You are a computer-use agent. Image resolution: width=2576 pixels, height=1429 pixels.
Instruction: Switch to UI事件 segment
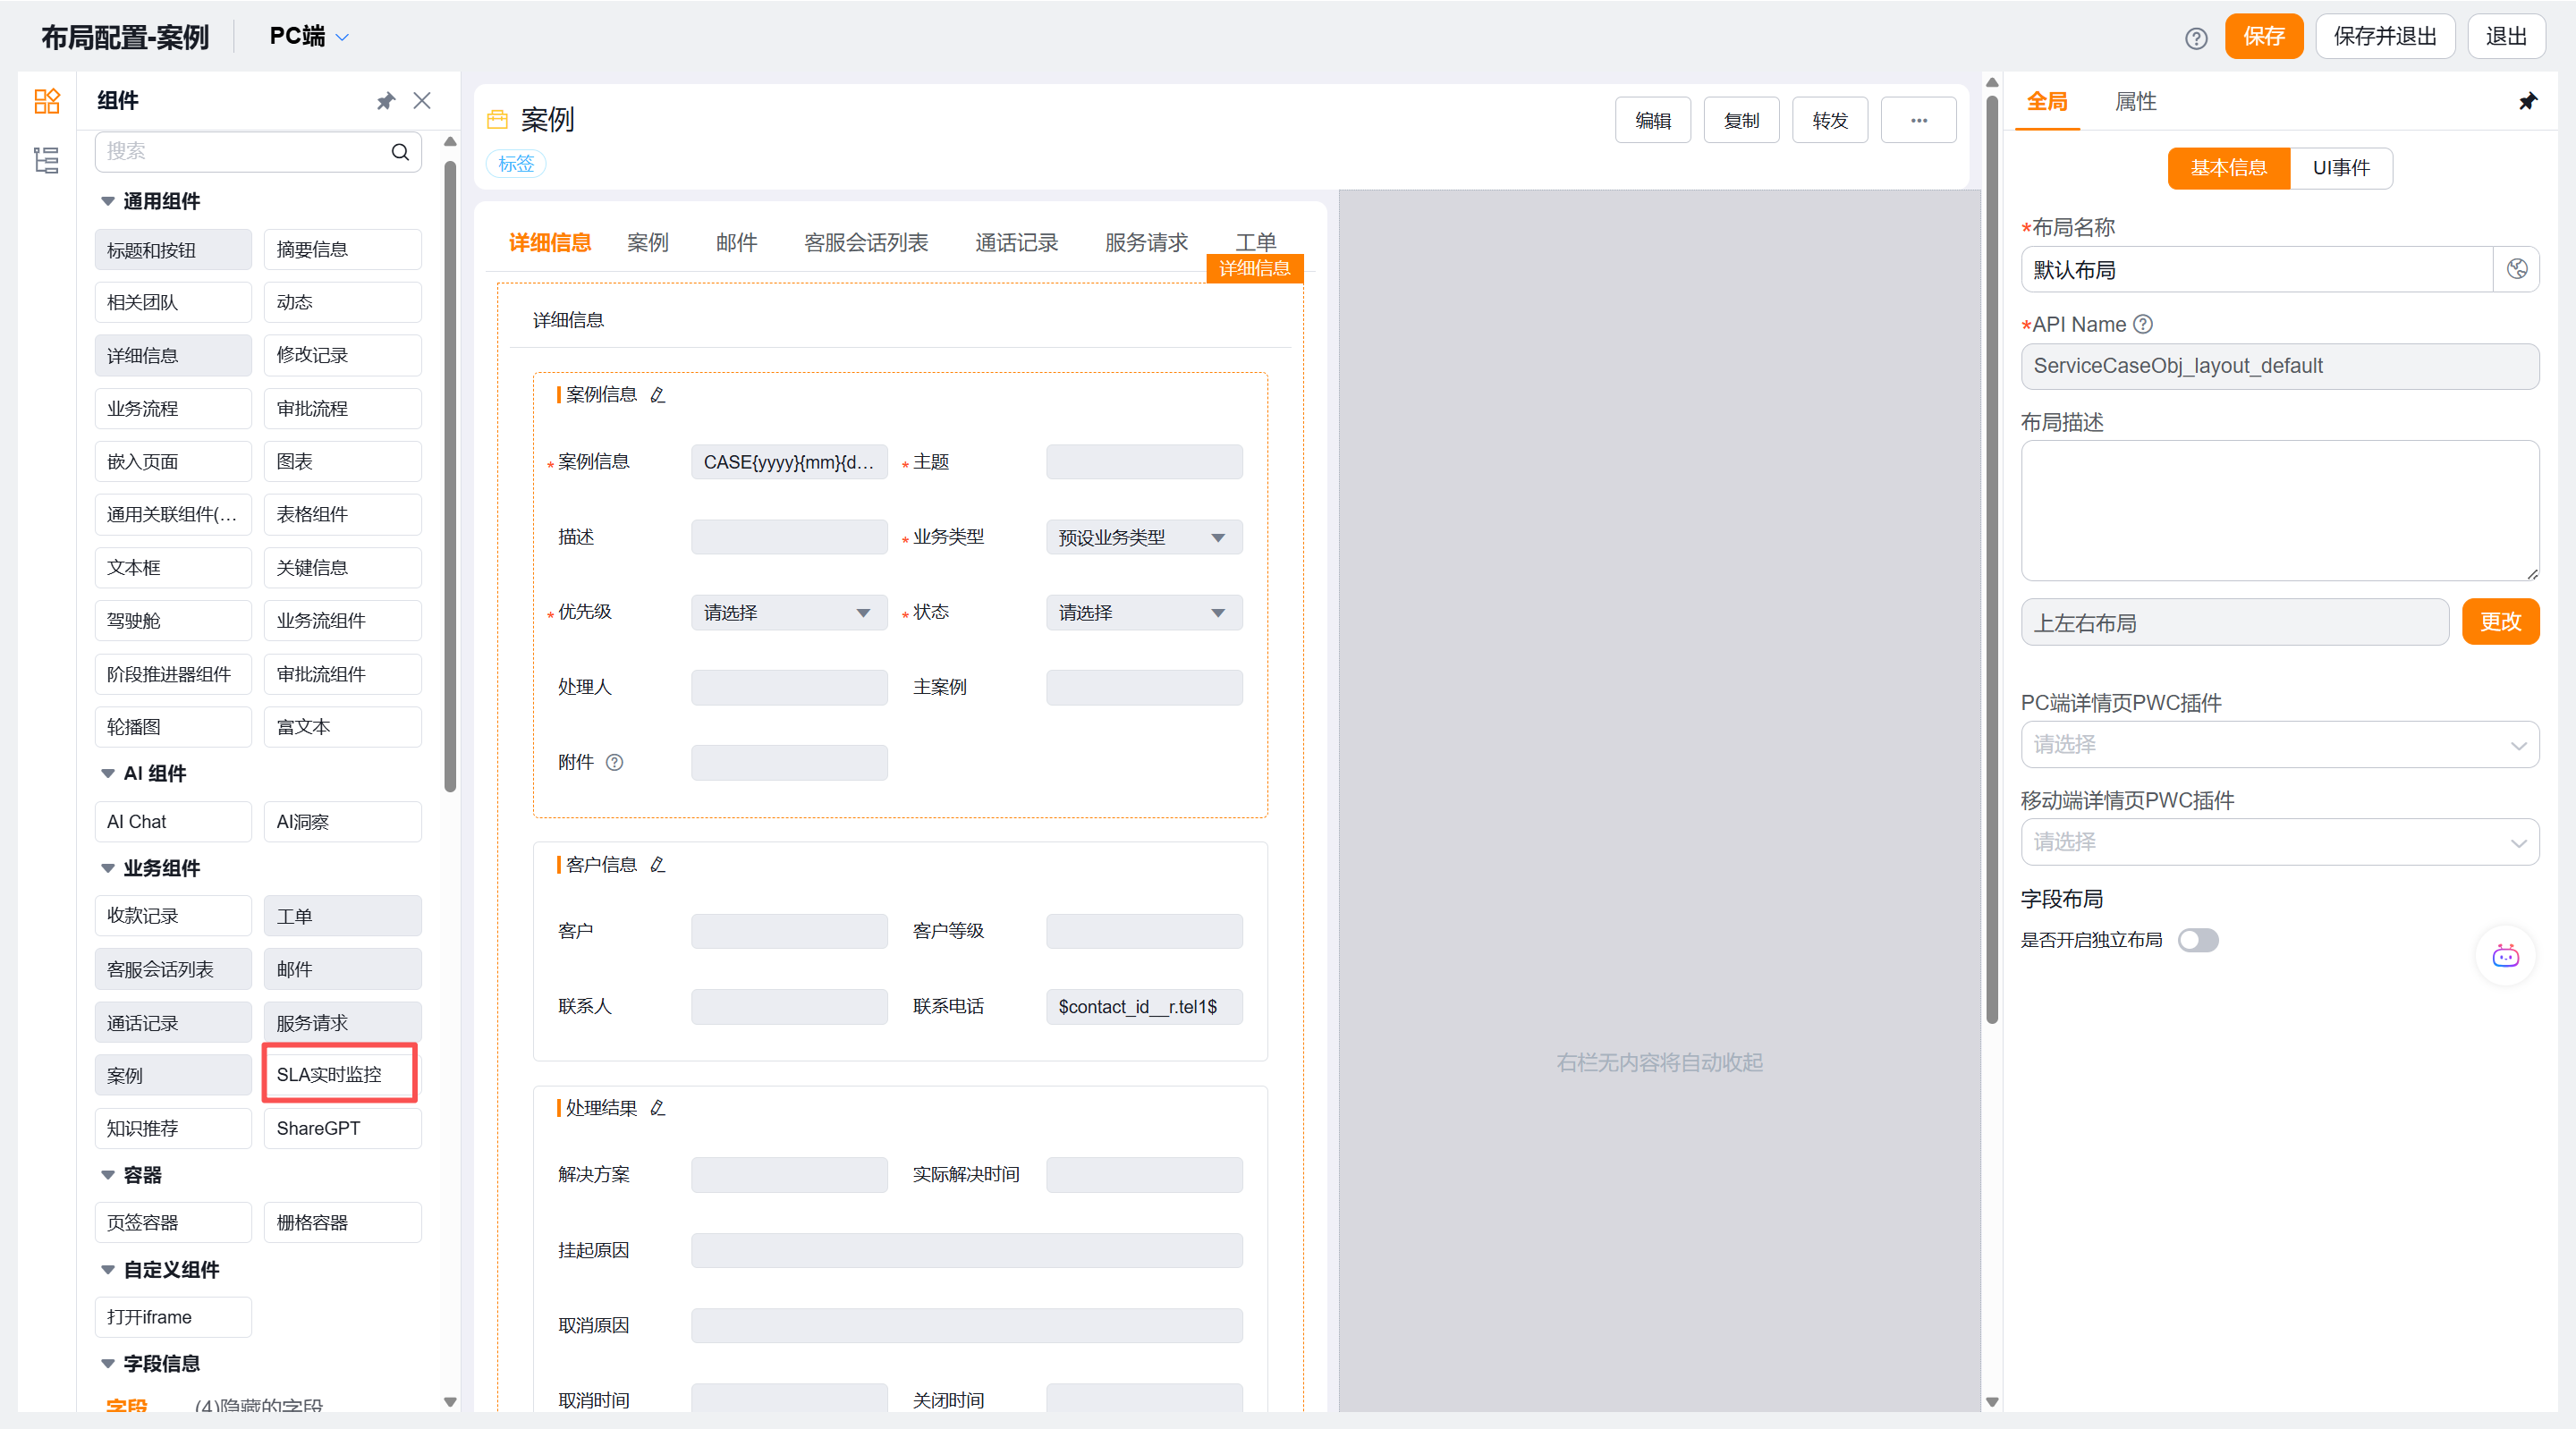click(x=2340, y=168)
